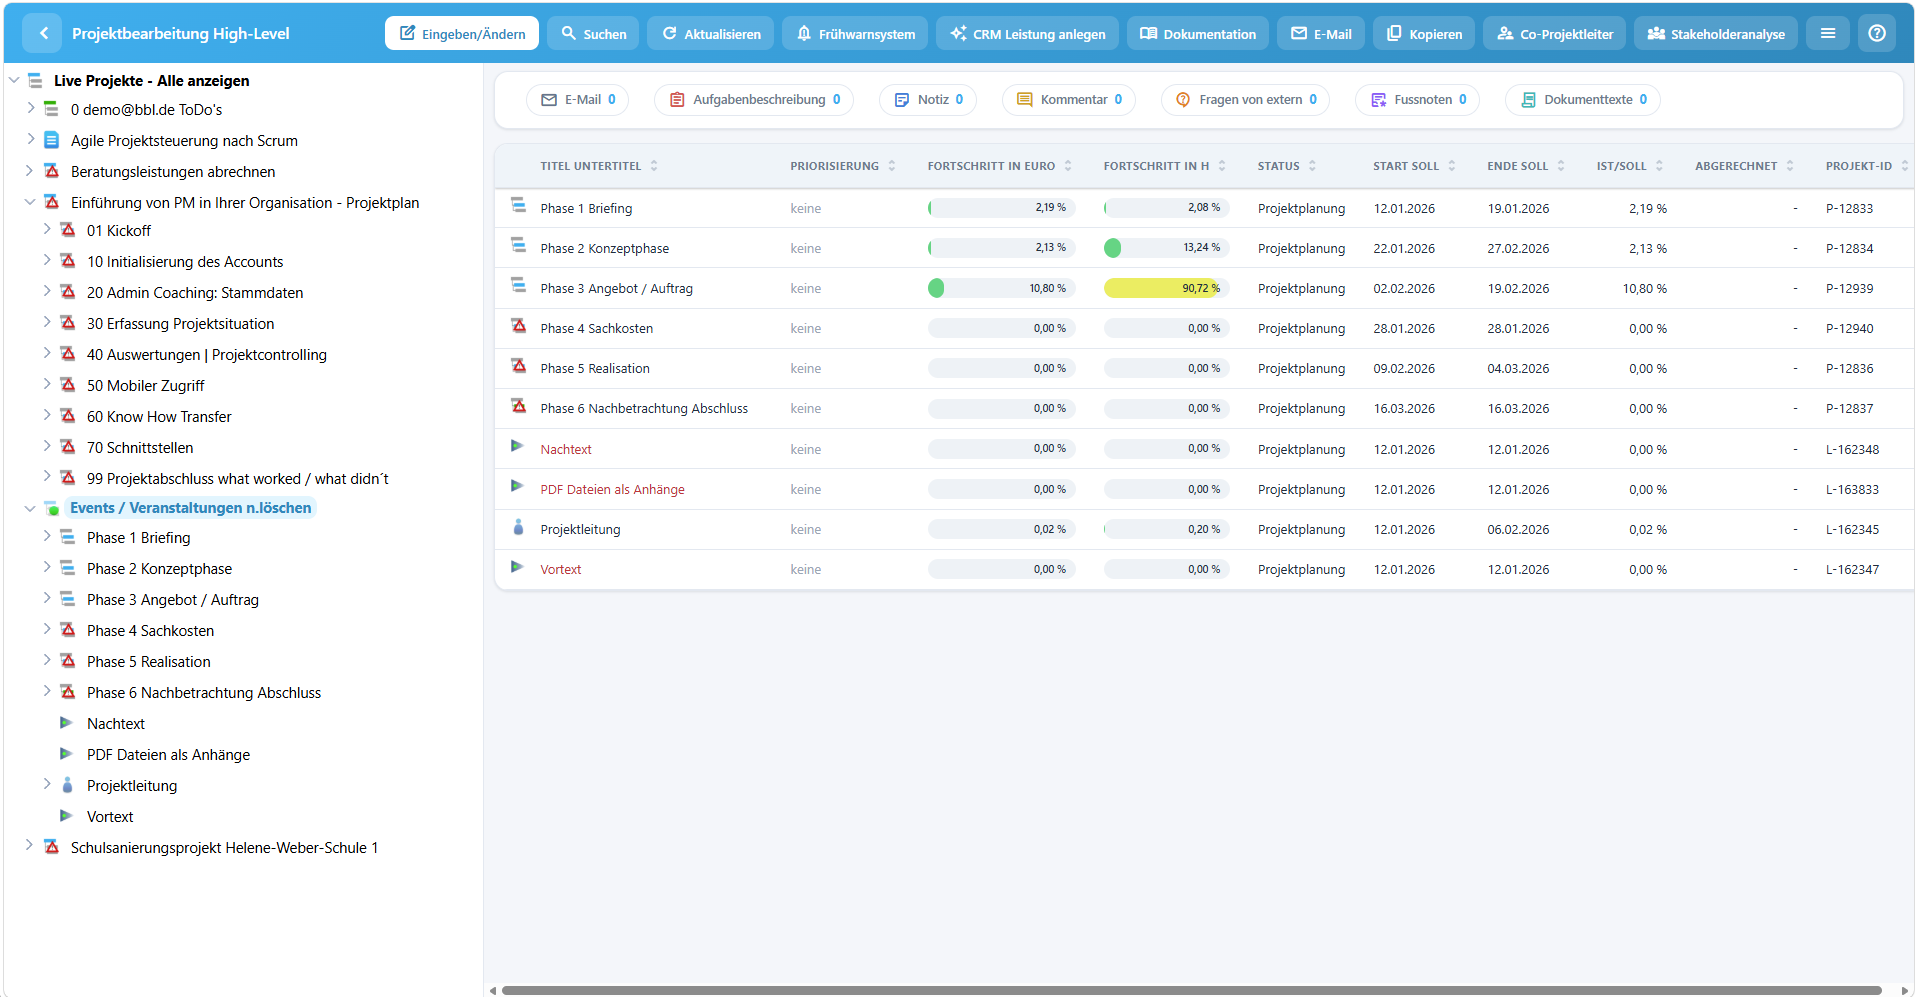Screen dimensions: 1916x997
Task: Collapse Einführung von PM project node
Action: [x=30, y=201]
